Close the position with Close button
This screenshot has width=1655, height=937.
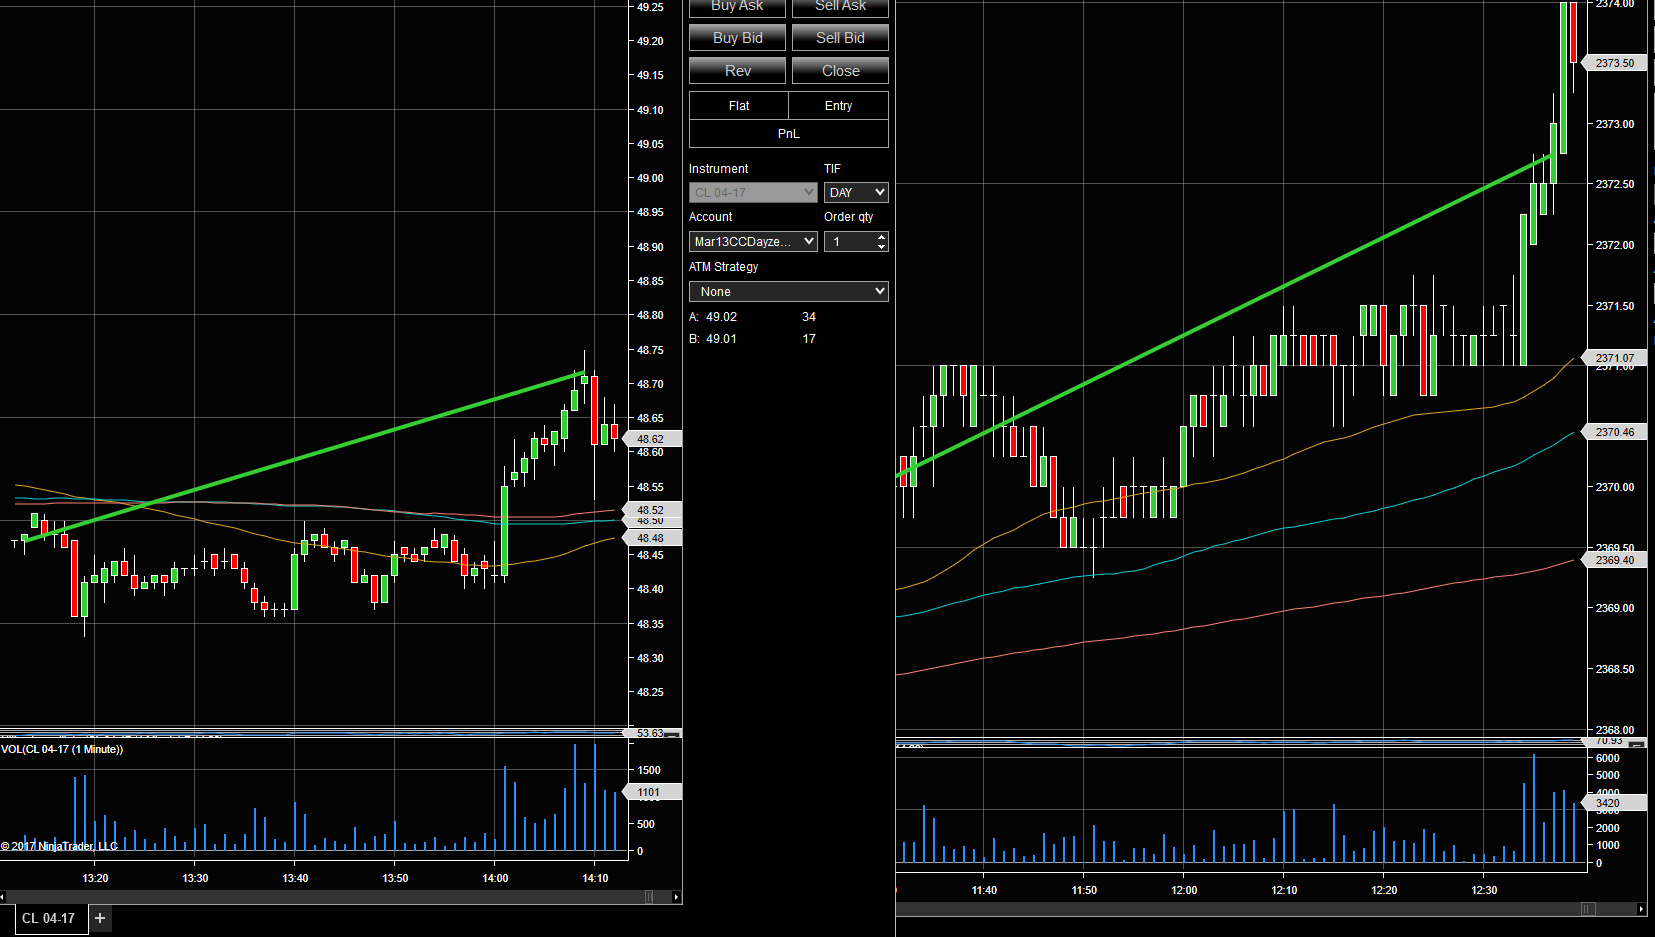pyautogui.click(x=840, y=71)
